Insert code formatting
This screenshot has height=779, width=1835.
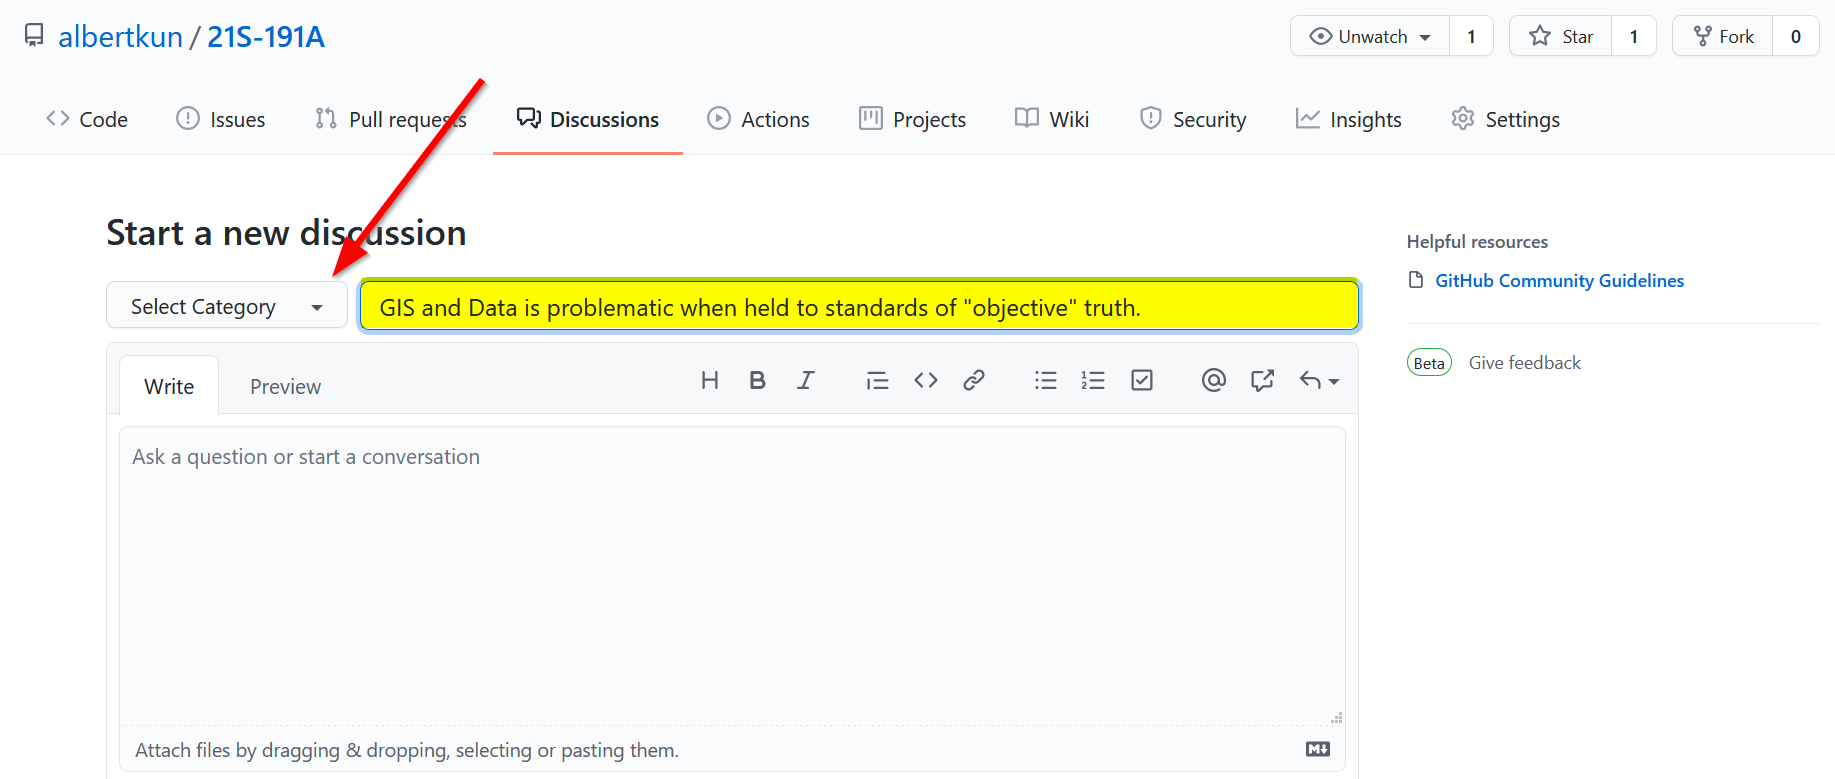click(x=926, y=380)
